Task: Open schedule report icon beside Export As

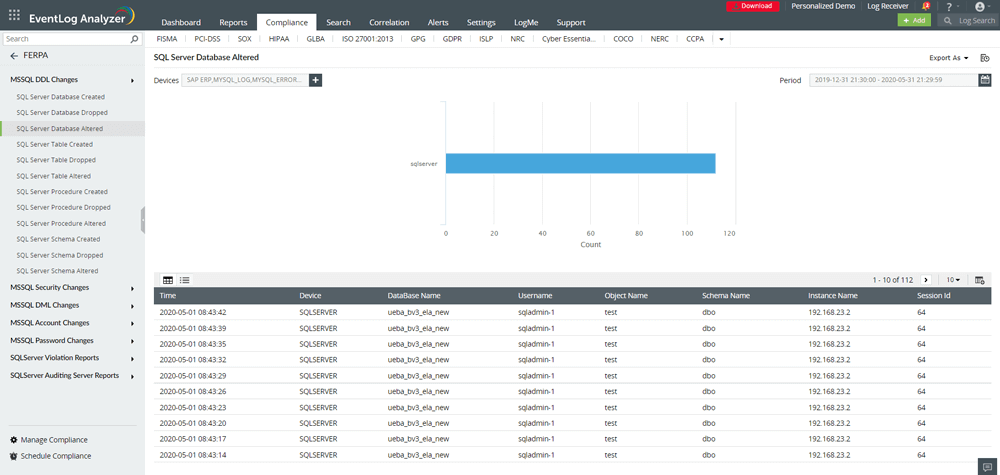Action: point(985,58)
